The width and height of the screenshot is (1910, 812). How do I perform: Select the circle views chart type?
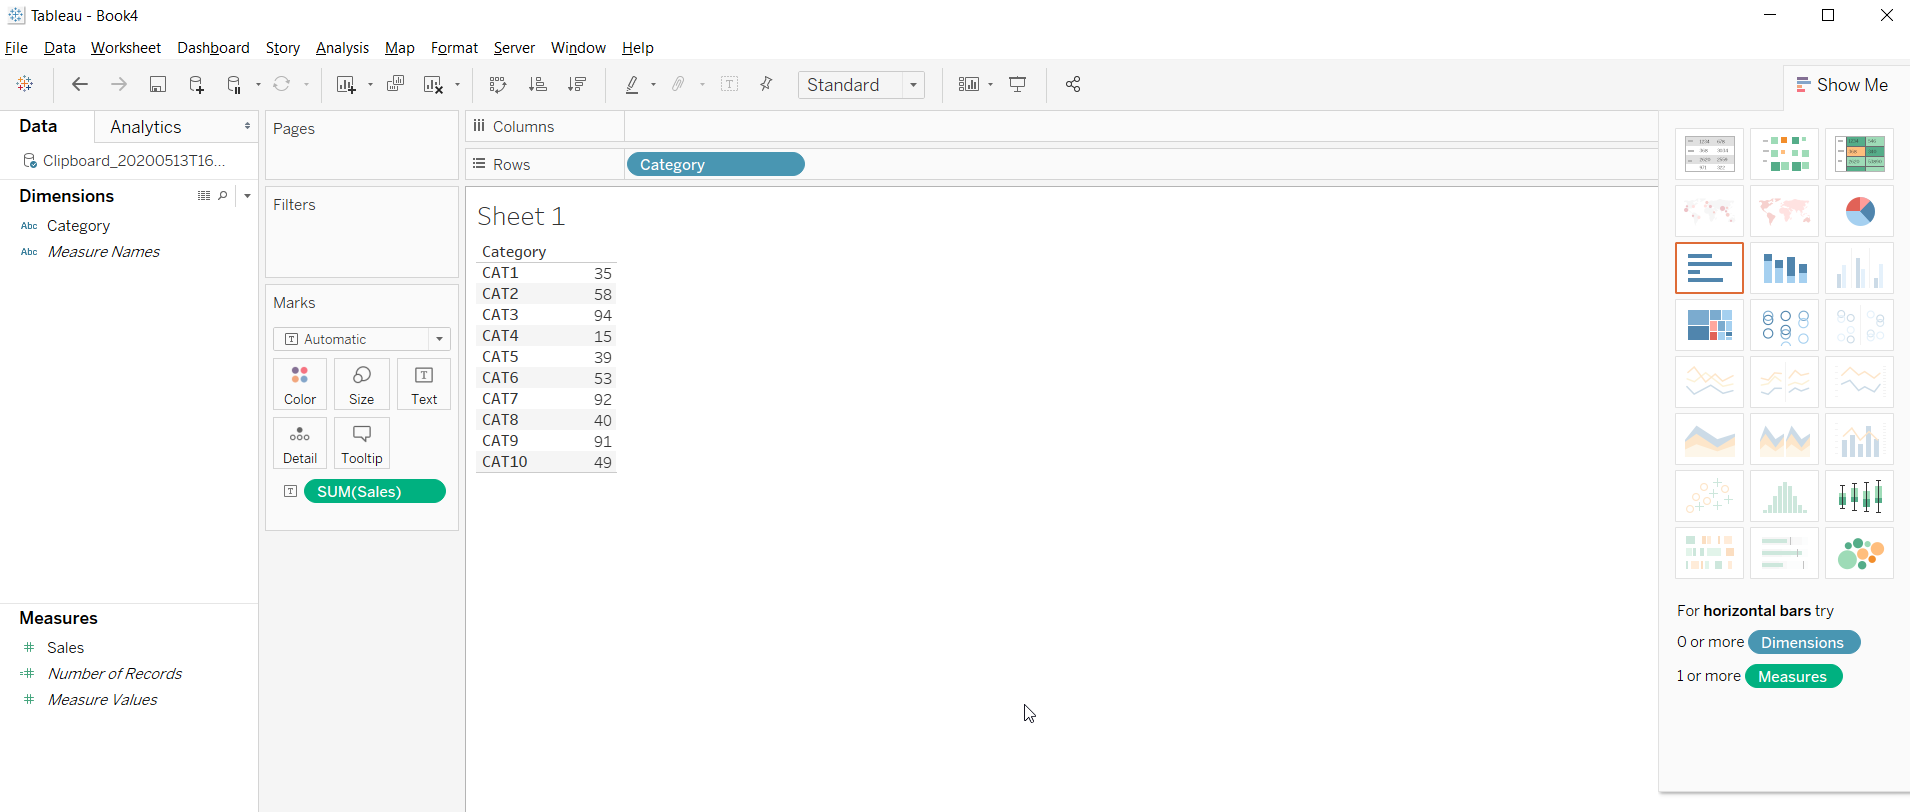click(1785, 325)
